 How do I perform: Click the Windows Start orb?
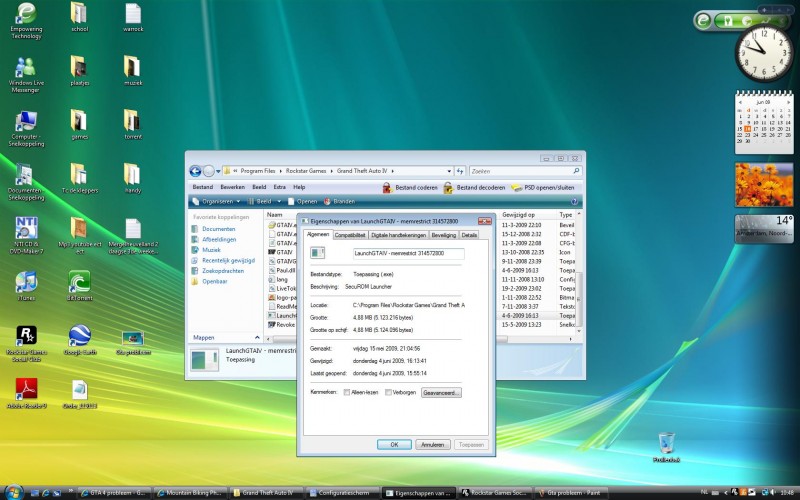[x=14, y=492]
